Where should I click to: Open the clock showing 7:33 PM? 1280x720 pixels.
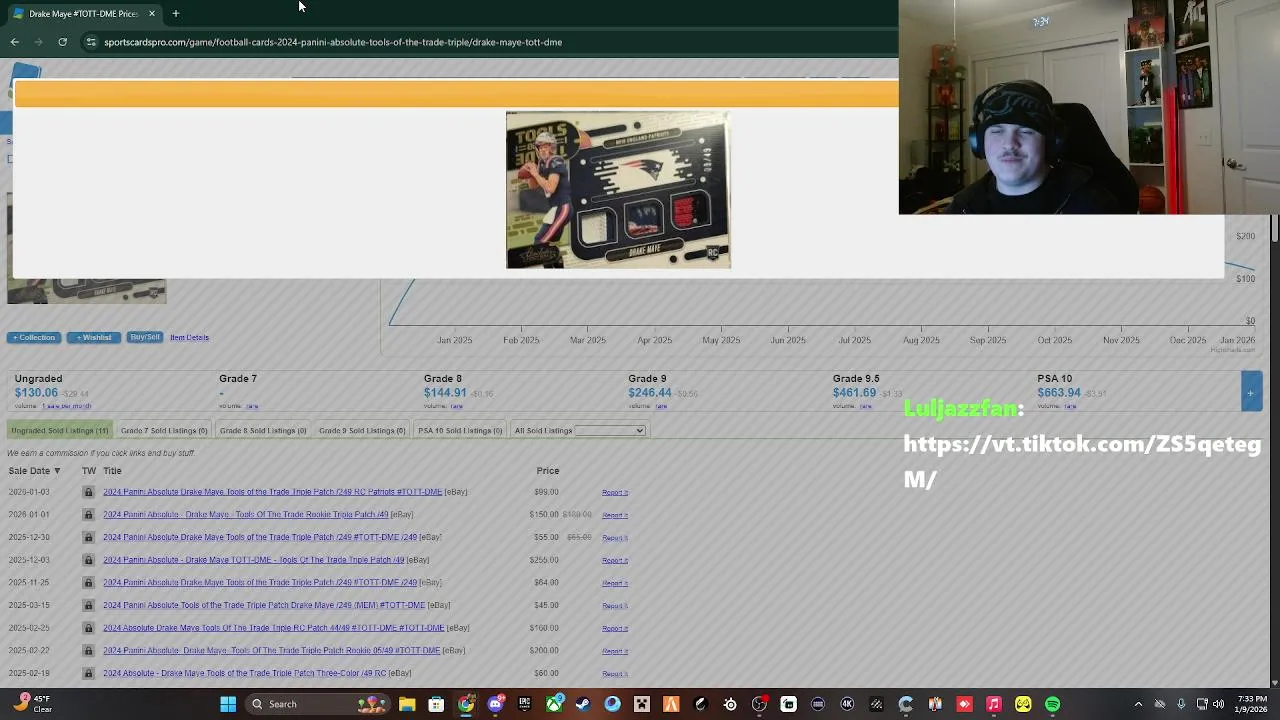1252,704
